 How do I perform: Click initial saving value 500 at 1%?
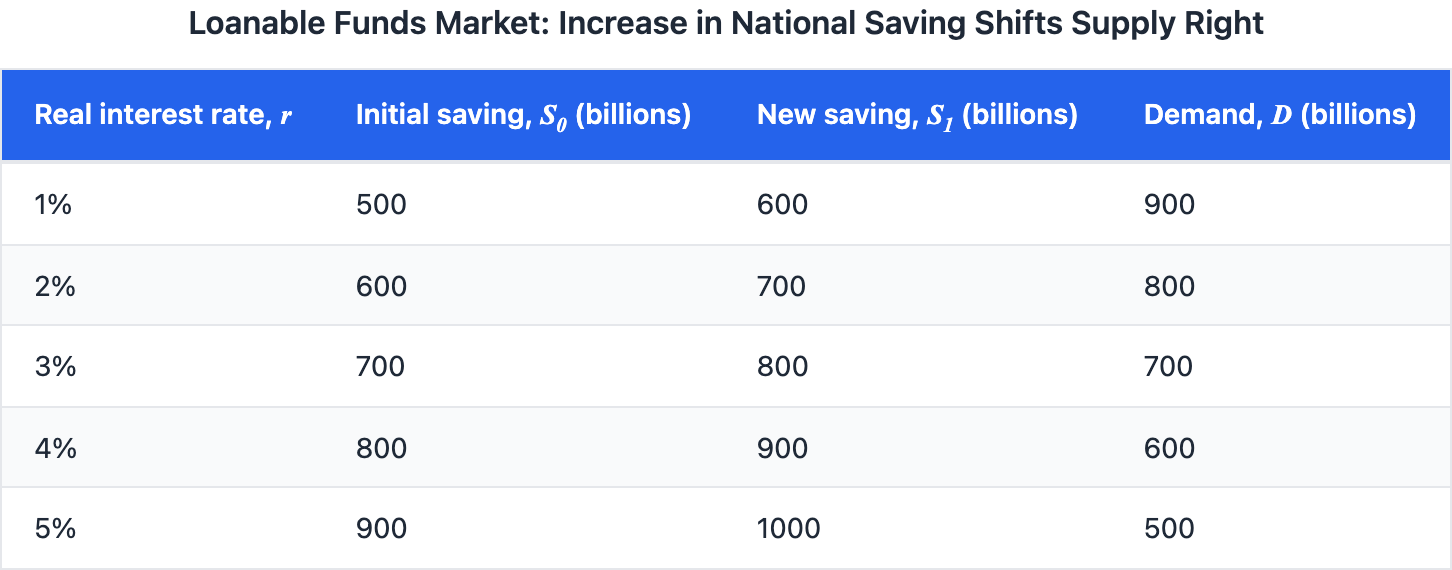point(381,205)
